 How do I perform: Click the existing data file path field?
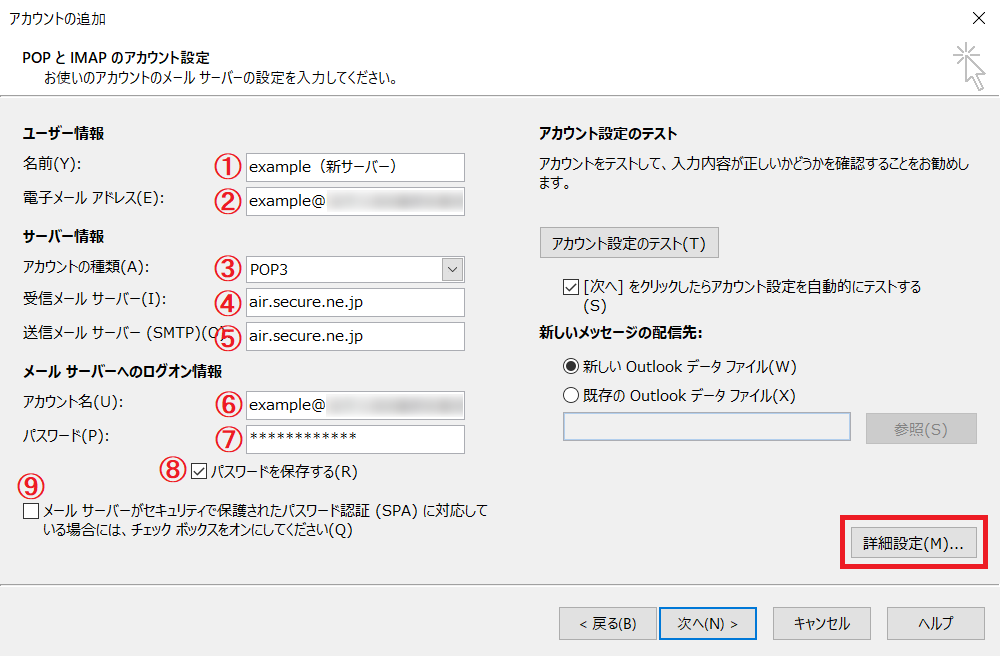coord(706,428)
